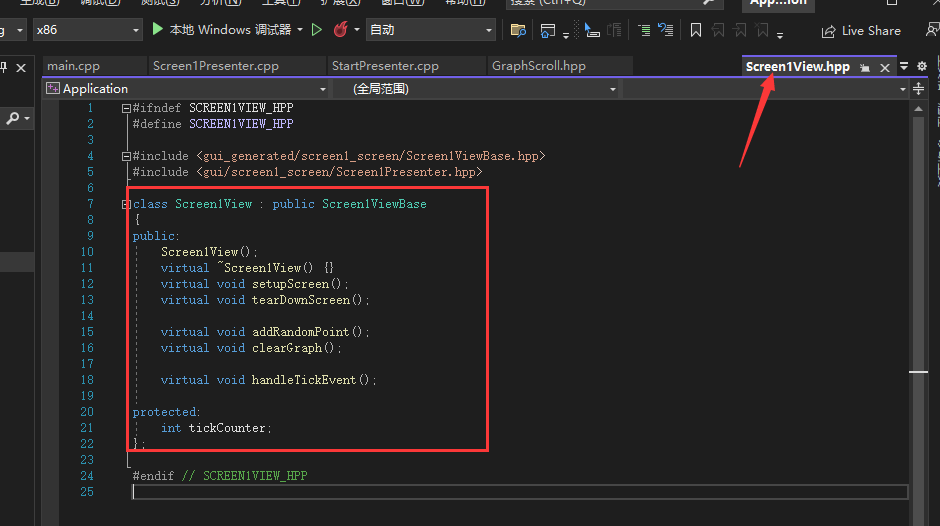Image resolution: width=940 pixels, height=526 pixels.
Task: Go to next bookmark icon
Action: [740, 30]
